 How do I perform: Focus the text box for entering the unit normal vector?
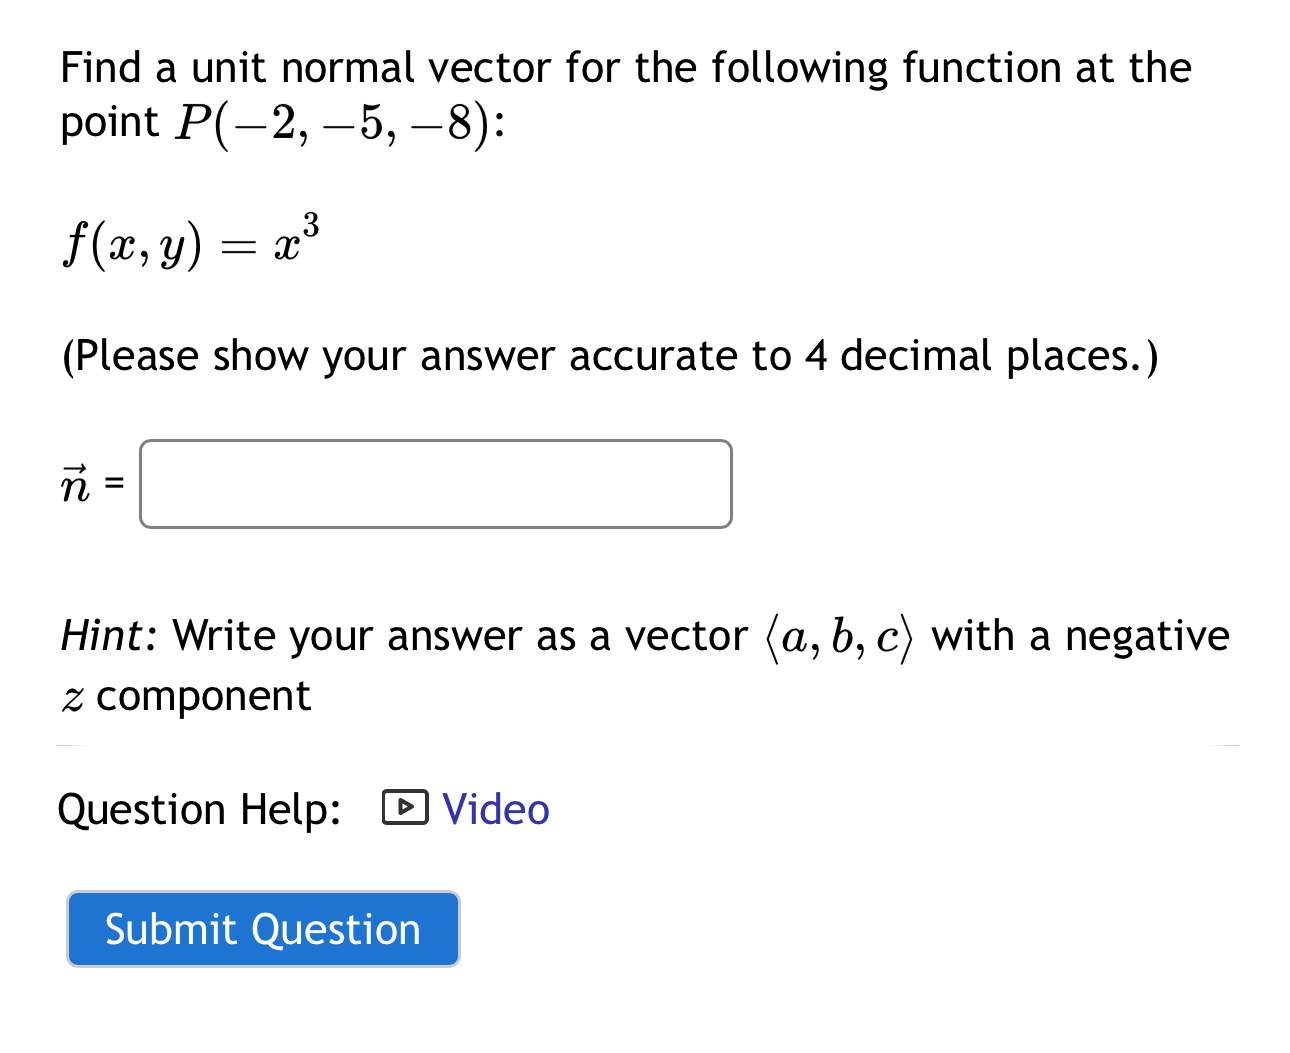435,484
